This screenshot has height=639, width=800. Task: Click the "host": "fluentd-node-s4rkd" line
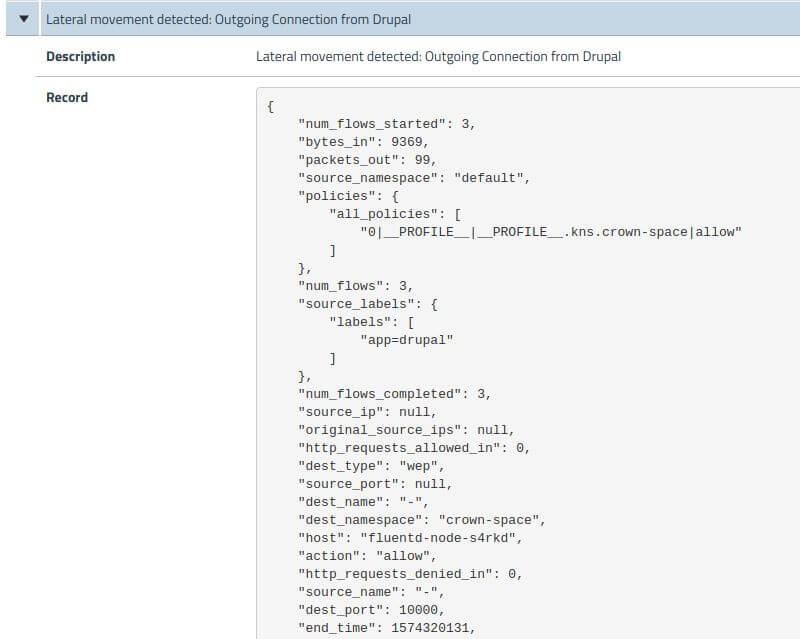point(410,538)
